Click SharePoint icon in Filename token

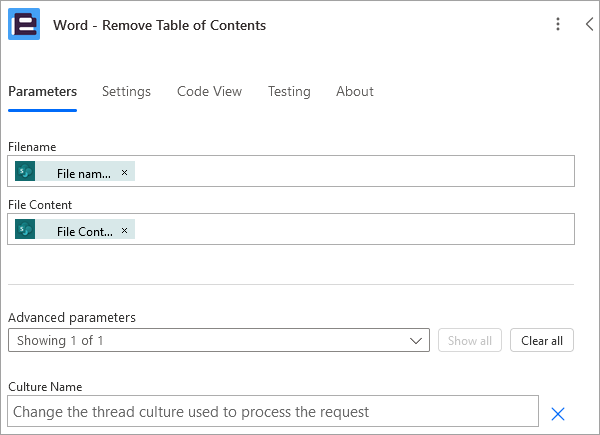pyautogui.click(x=25, y=171)
